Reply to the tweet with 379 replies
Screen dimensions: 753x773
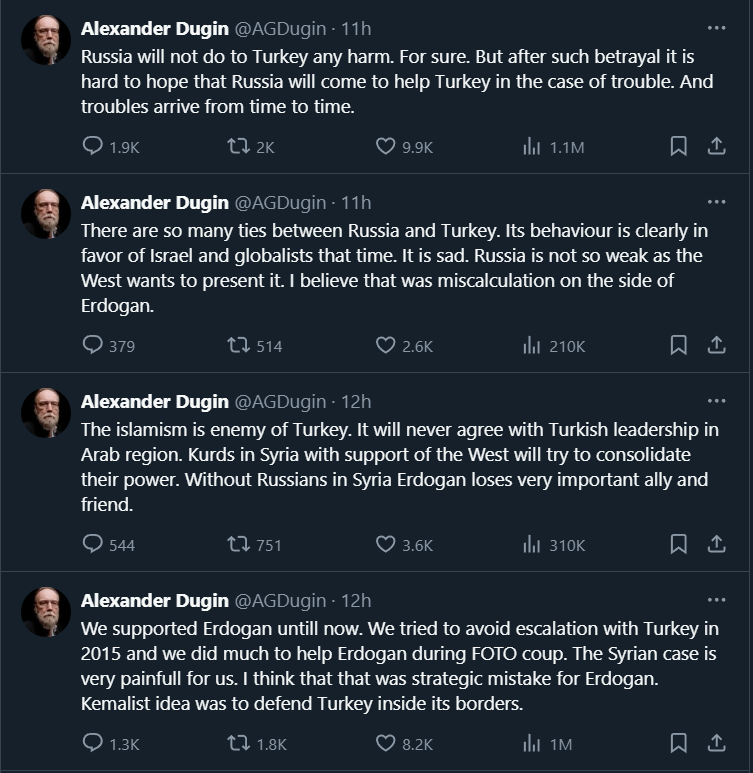click(93, 345)
